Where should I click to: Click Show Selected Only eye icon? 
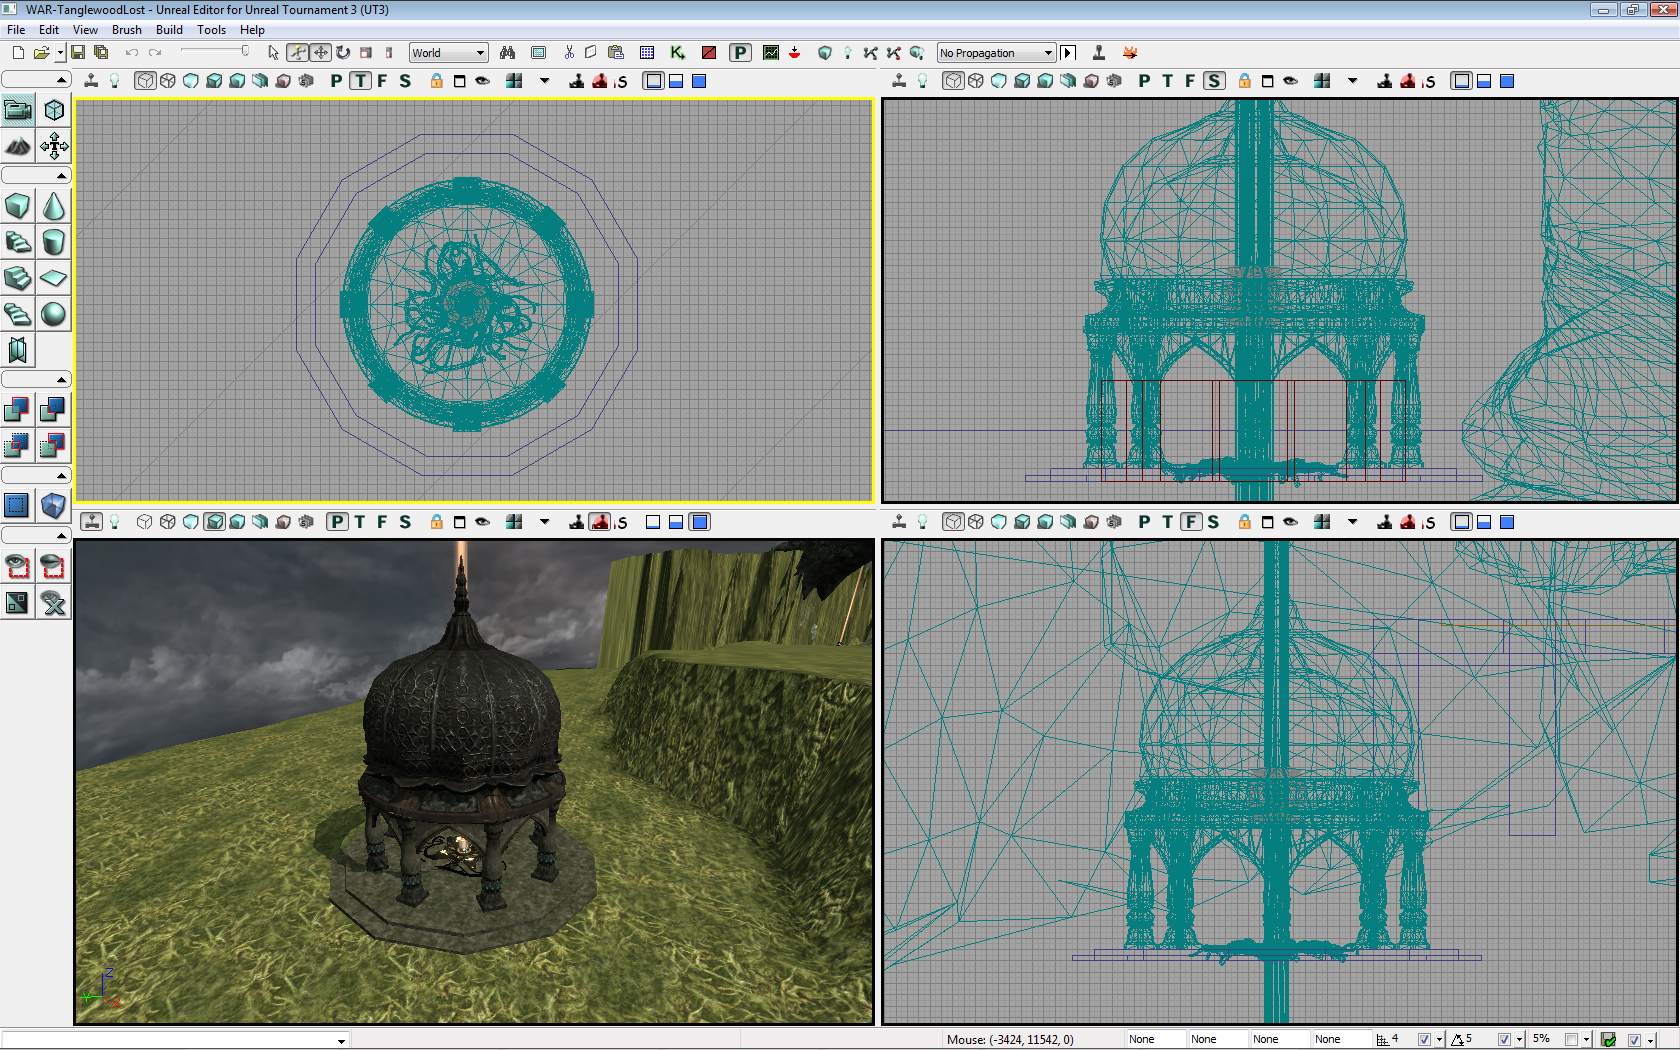[18, 566]
